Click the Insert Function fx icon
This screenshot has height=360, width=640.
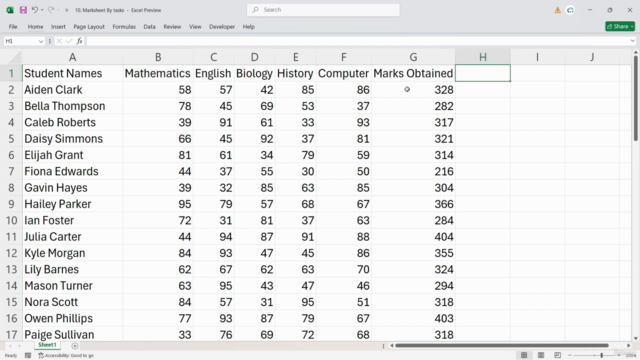pos(79,41)
